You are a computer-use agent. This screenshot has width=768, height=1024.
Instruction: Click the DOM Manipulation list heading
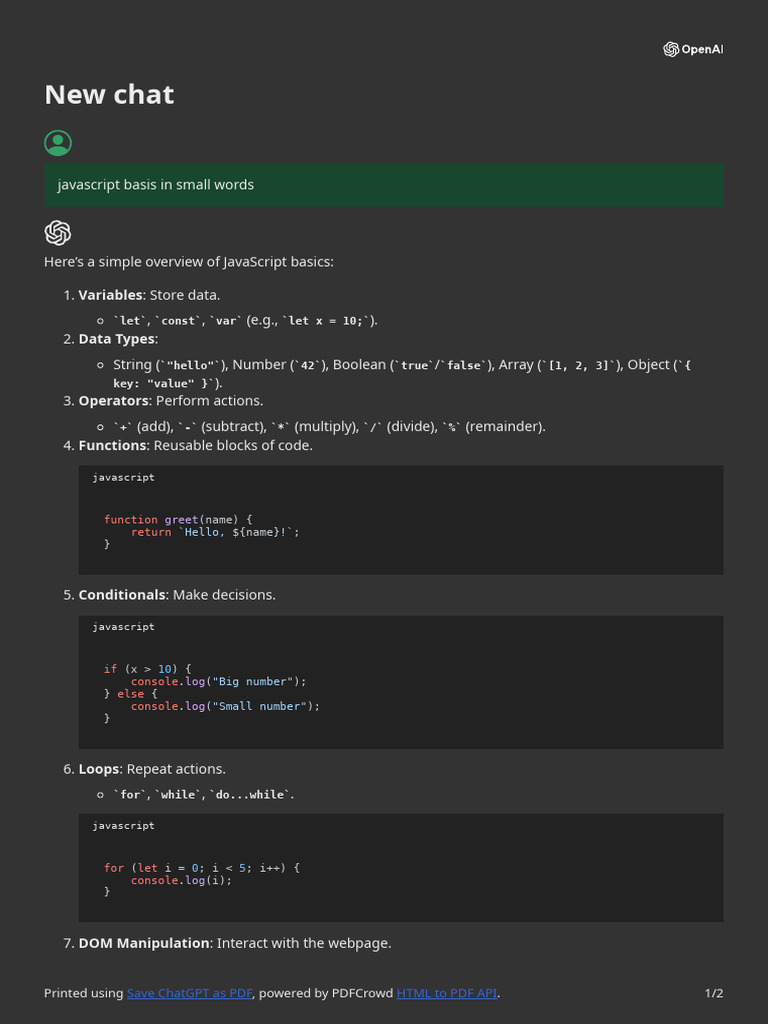(144, 943)
